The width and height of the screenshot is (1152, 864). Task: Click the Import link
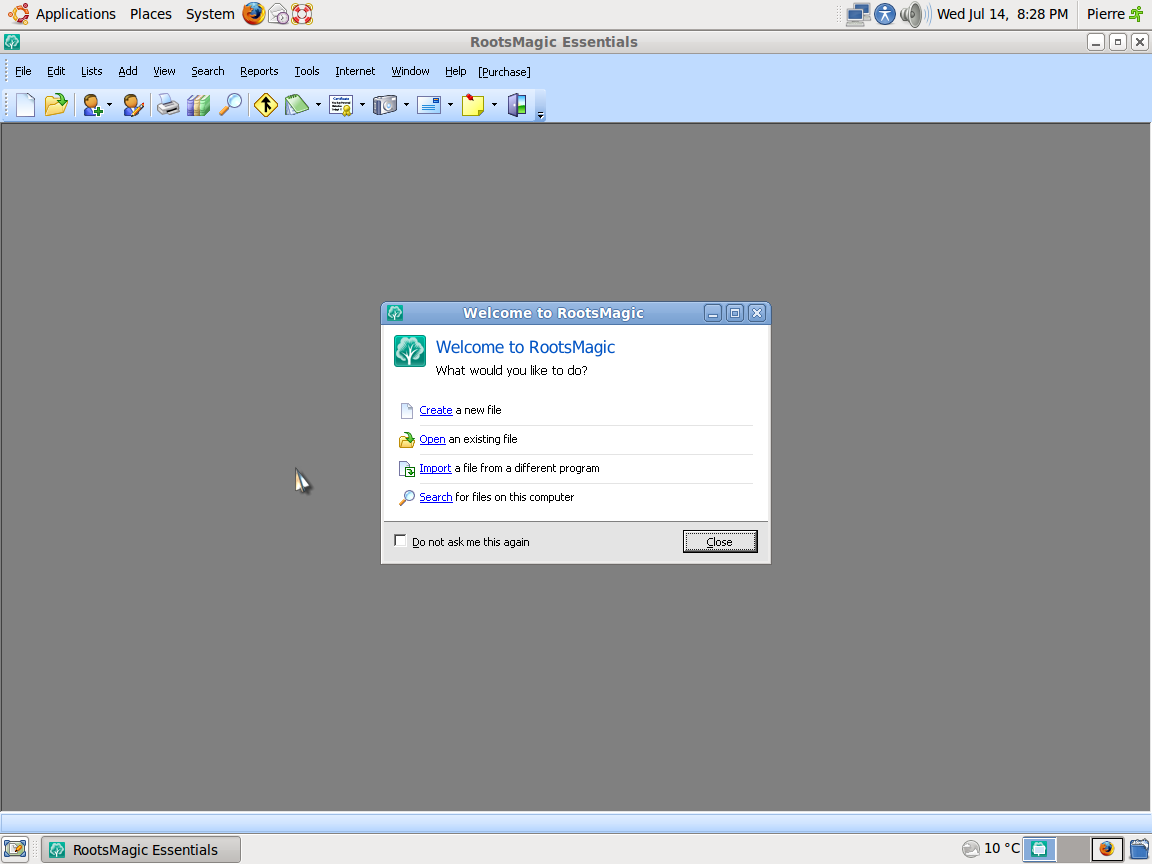435,469
